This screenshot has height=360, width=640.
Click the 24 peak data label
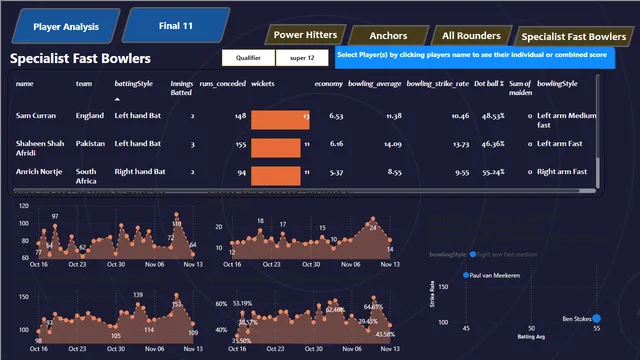point(373,227)
